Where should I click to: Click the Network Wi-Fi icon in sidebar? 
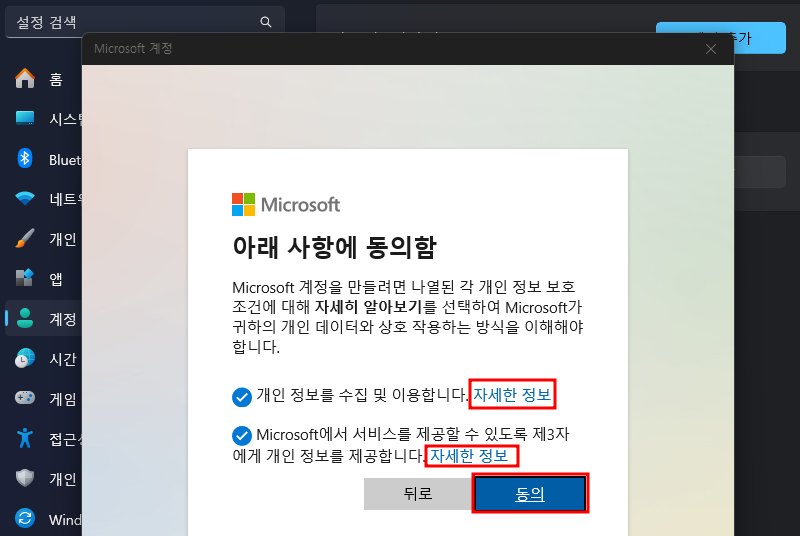tap(24, 198)
